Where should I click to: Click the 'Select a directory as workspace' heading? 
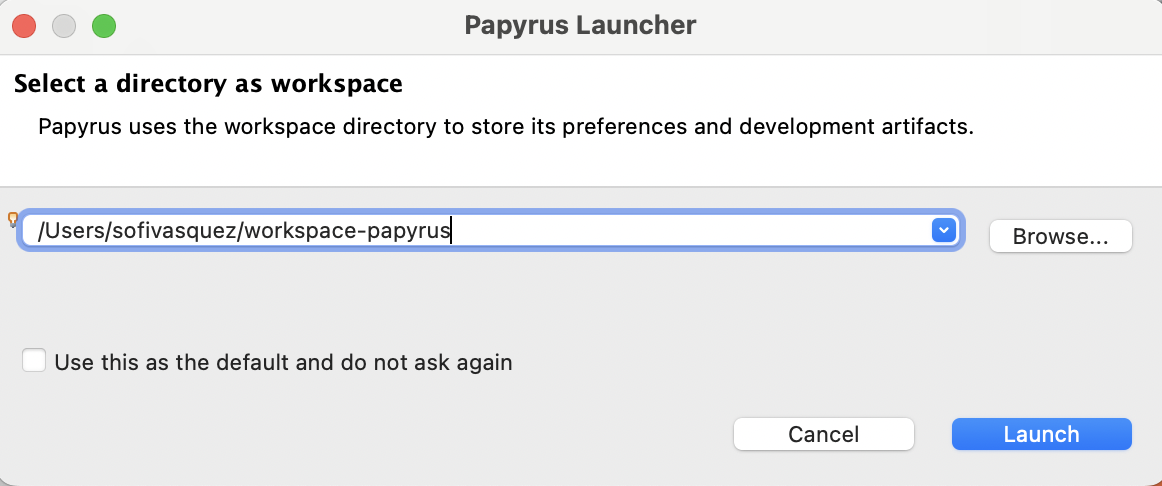(208, 84)
